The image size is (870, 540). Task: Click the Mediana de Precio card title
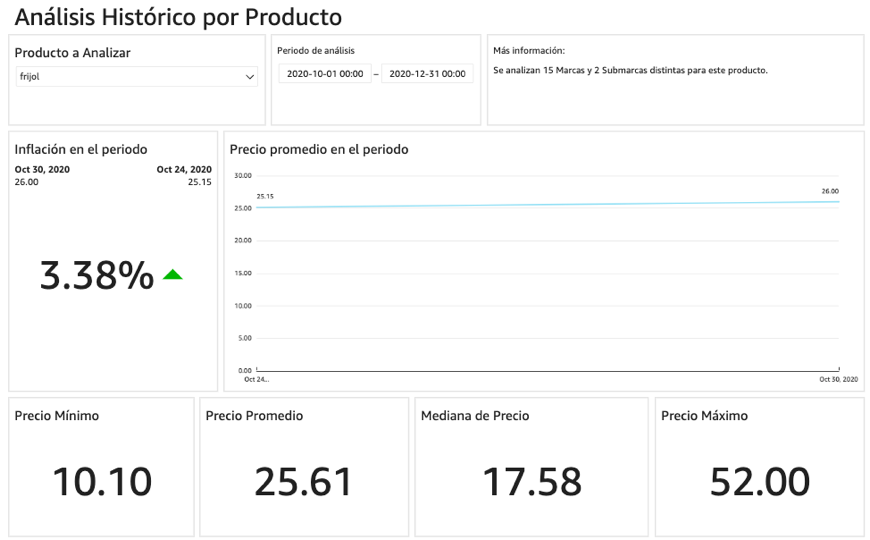click(x=475, y=416)
